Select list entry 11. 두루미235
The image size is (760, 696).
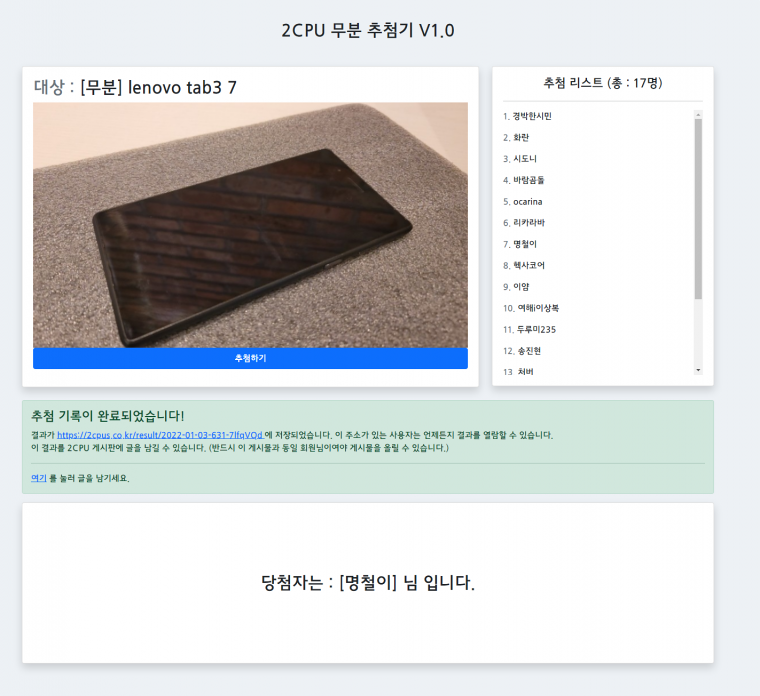pos(529,330)
